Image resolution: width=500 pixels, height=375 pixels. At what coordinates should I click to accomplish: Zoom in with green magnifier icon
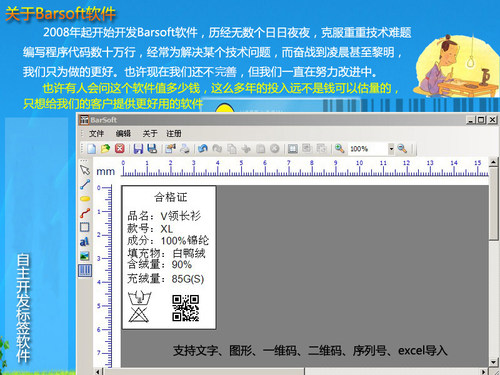340,148
